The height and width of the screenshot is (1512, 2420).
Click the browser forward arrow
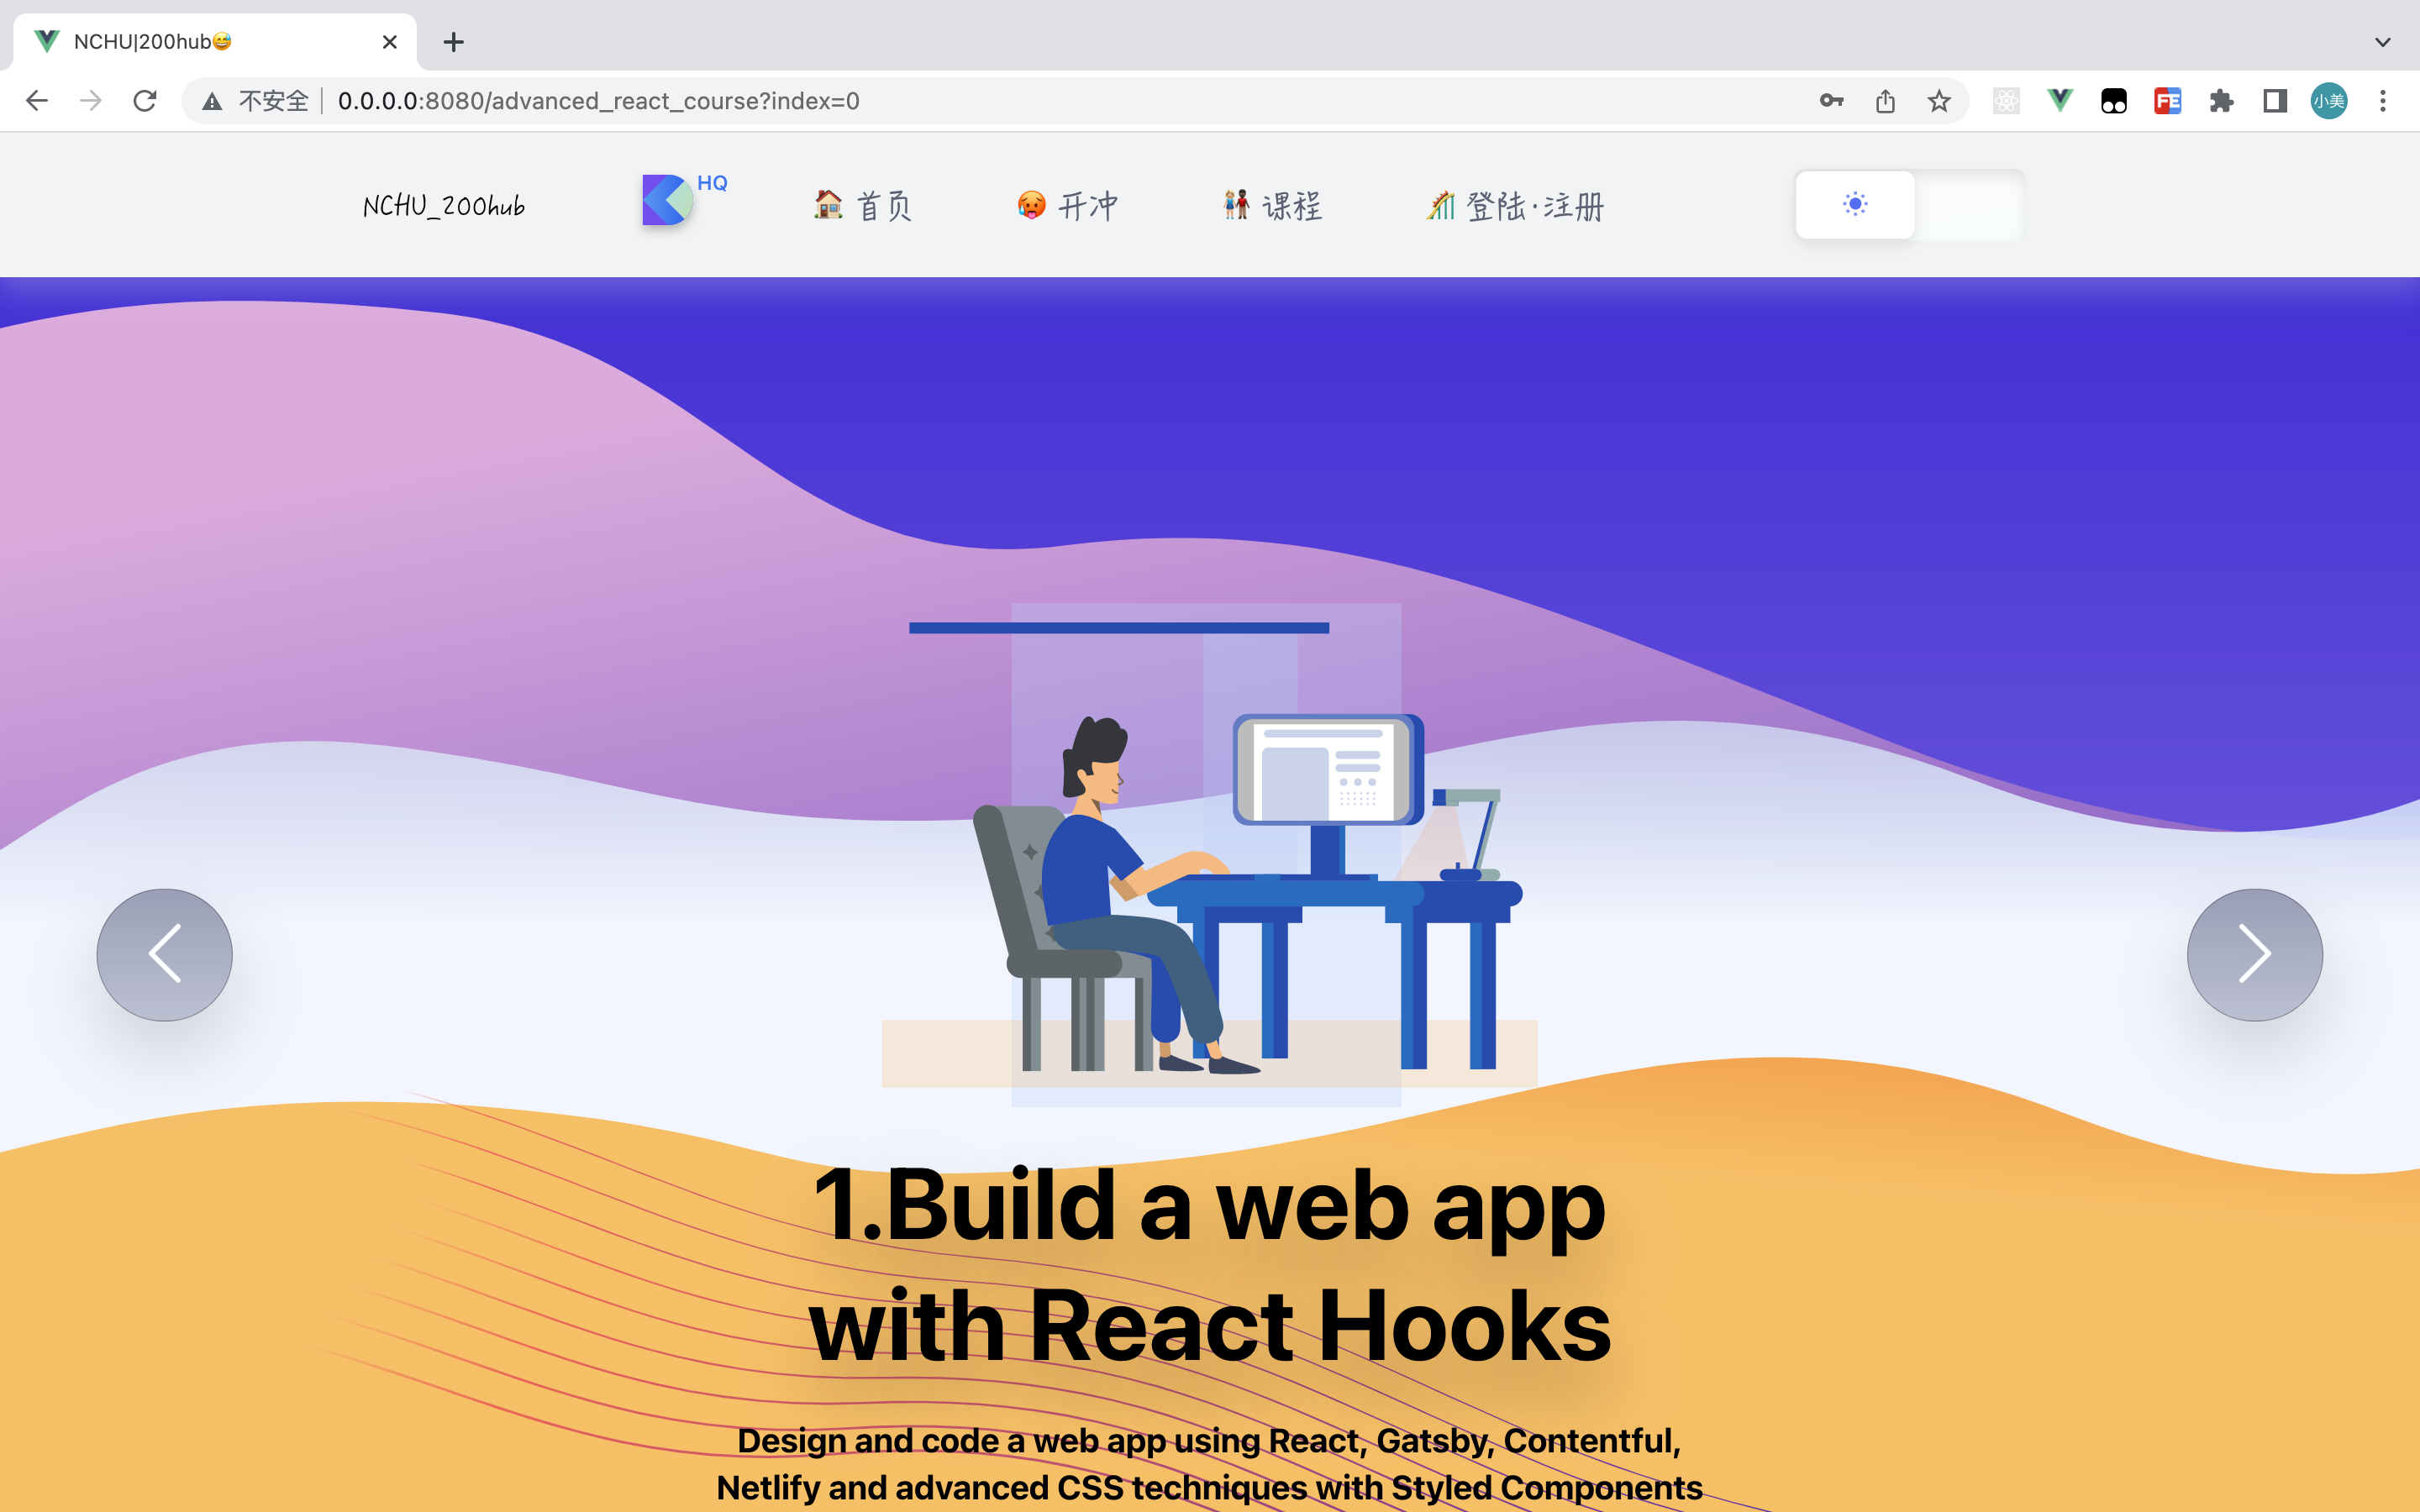pyautogui.click(x=91, y=101)
